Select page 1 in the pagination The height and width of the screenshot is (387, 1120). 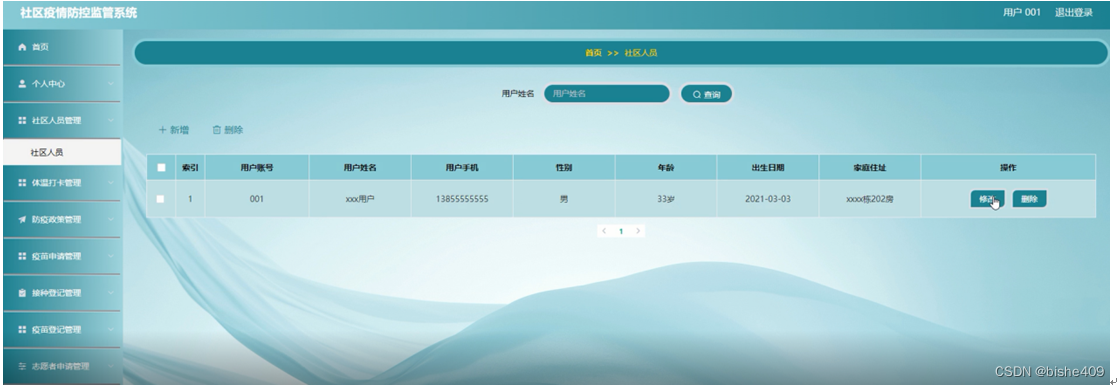tap(621, 231)
